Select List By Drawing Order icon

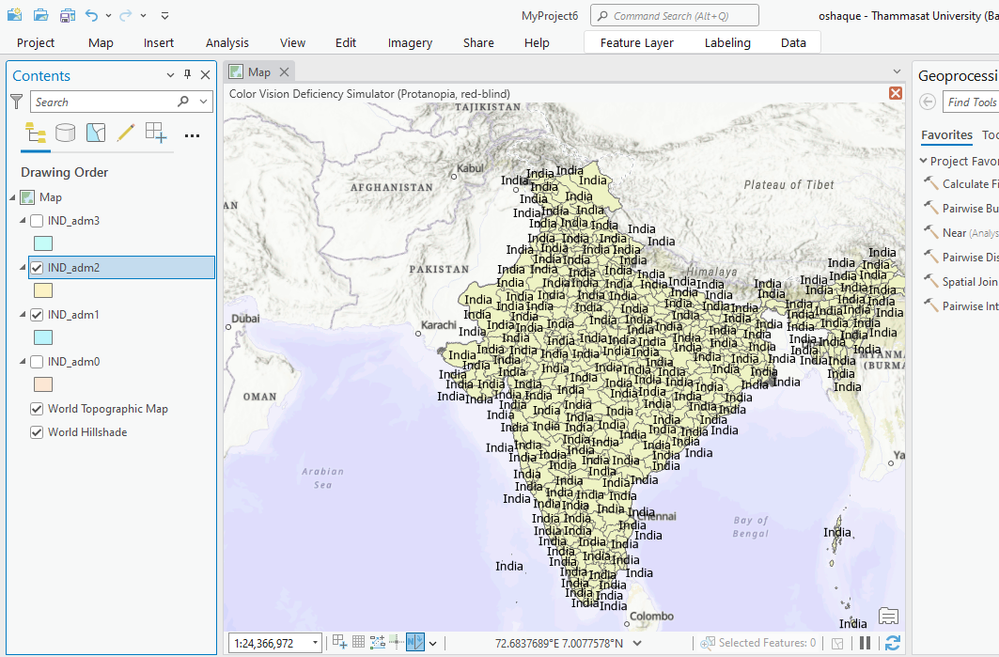point(35,133)
